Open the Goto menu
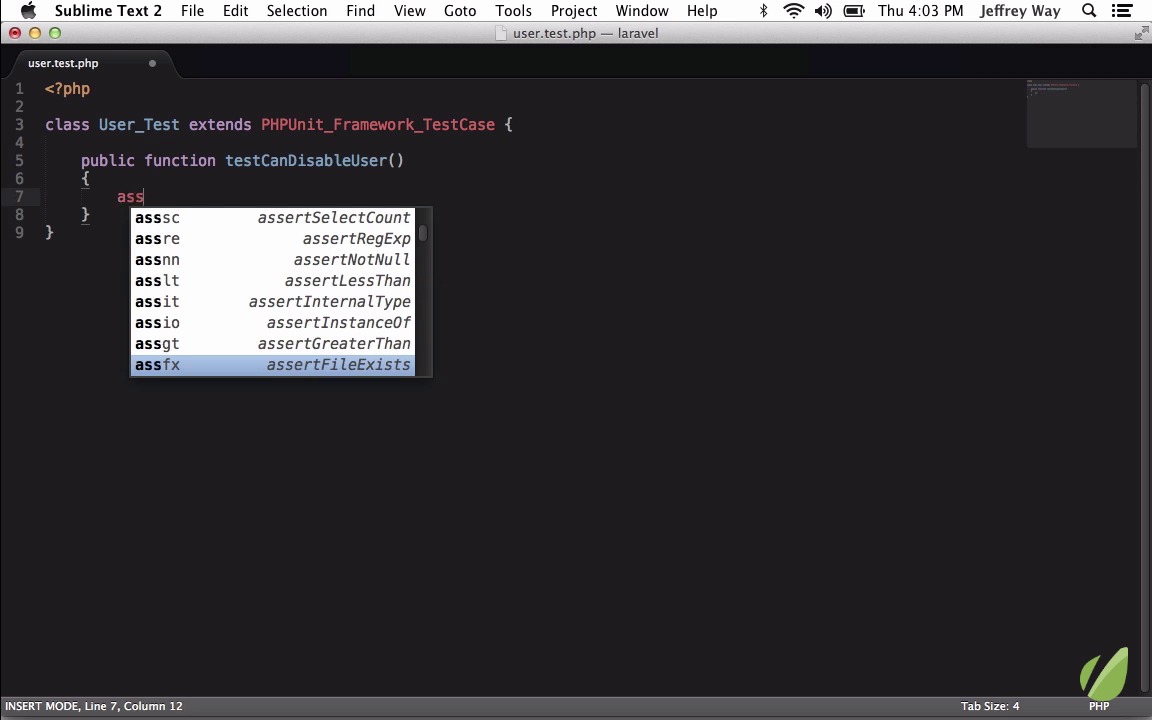 coord(460,11)
